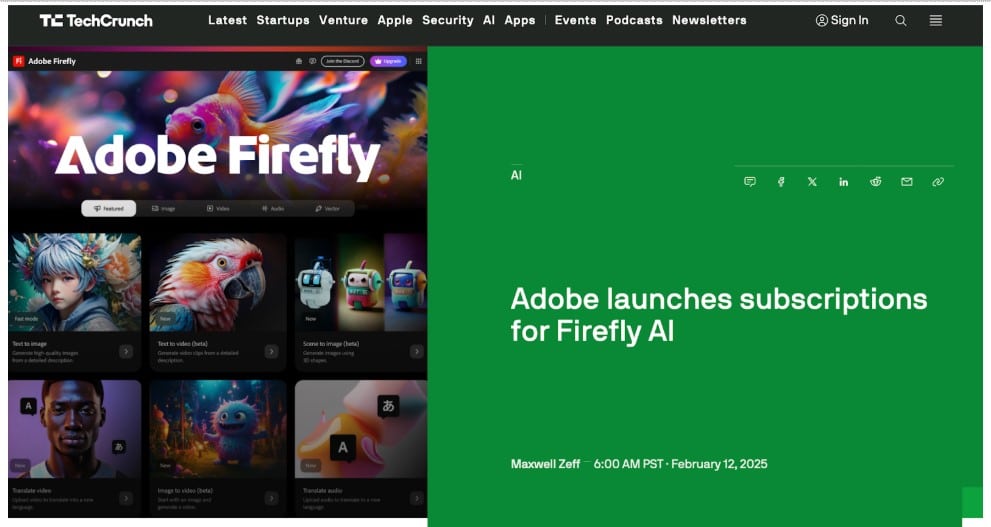
Task: Click the comments icon in share bar
Action: coord(750,182)
